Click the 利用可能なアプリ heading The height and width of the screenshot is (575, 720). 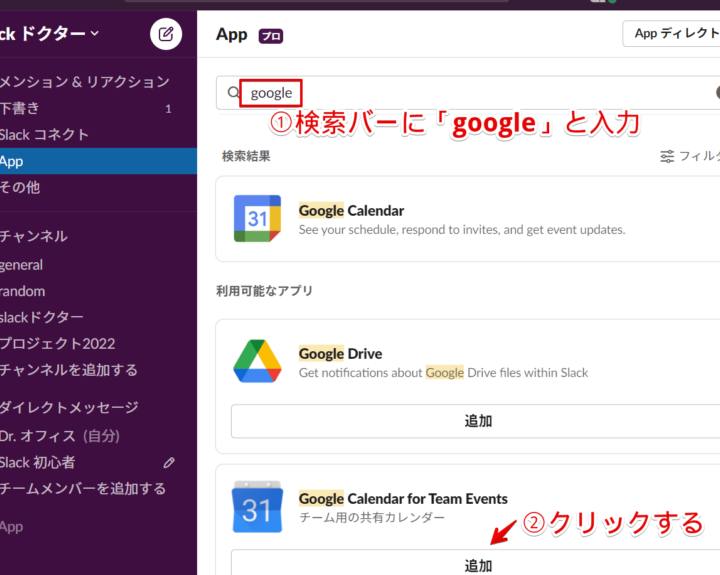[x=264, y=291]
